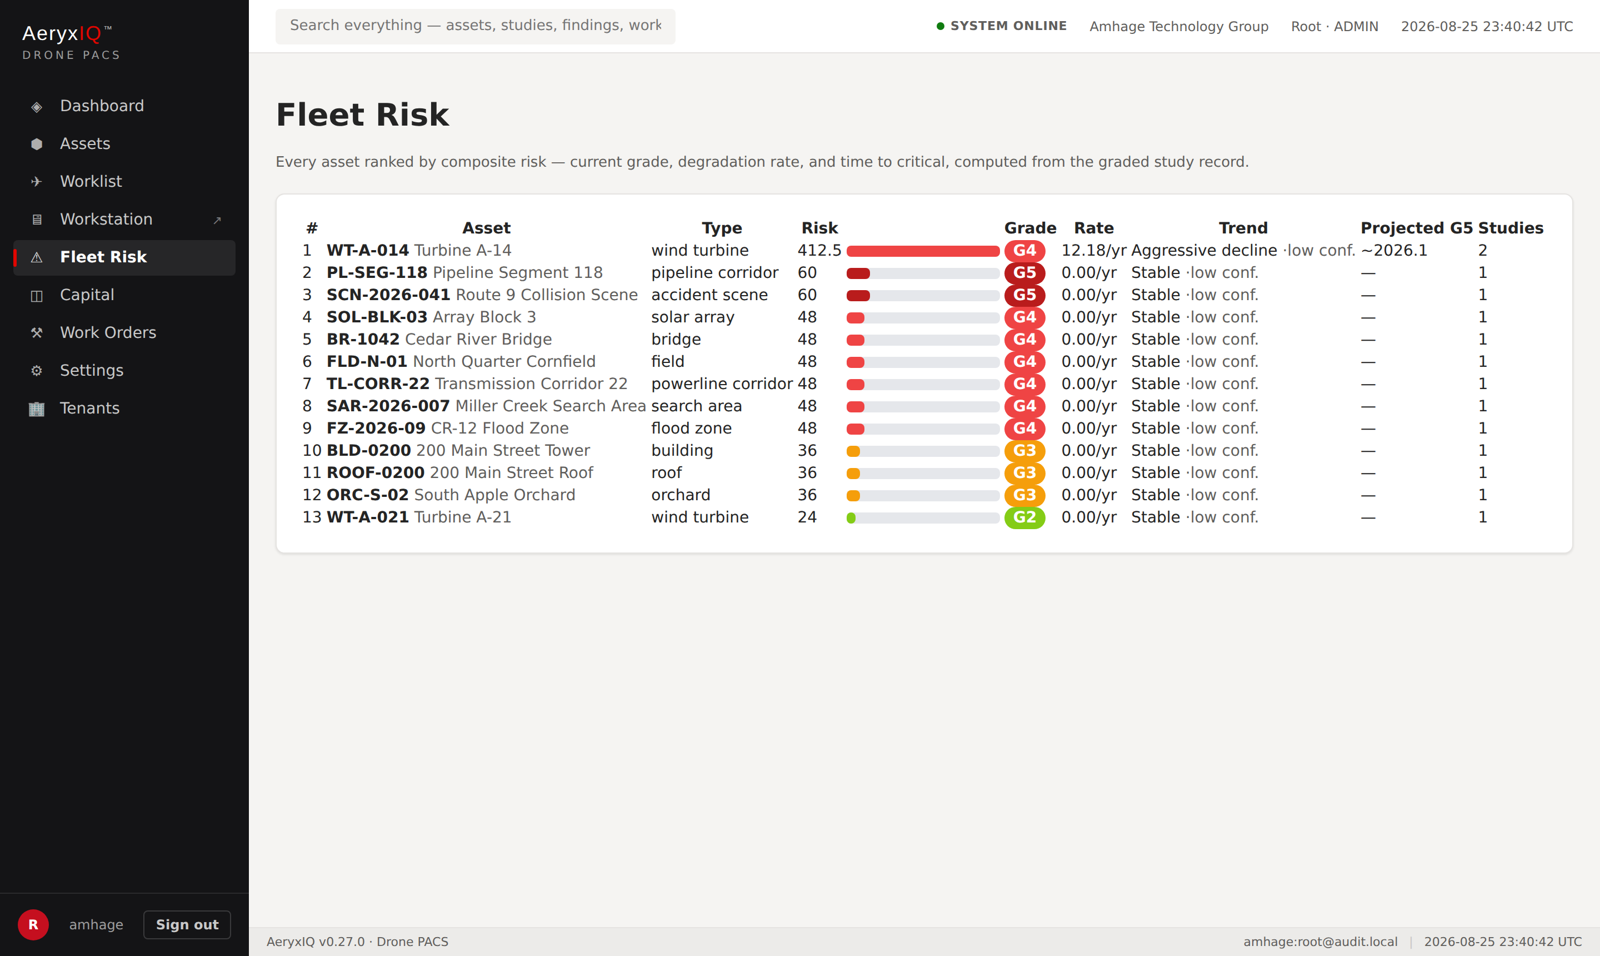Click the risk bar for WT-A-021
The width and height of the screenshot is (1600, 956).
923,518
